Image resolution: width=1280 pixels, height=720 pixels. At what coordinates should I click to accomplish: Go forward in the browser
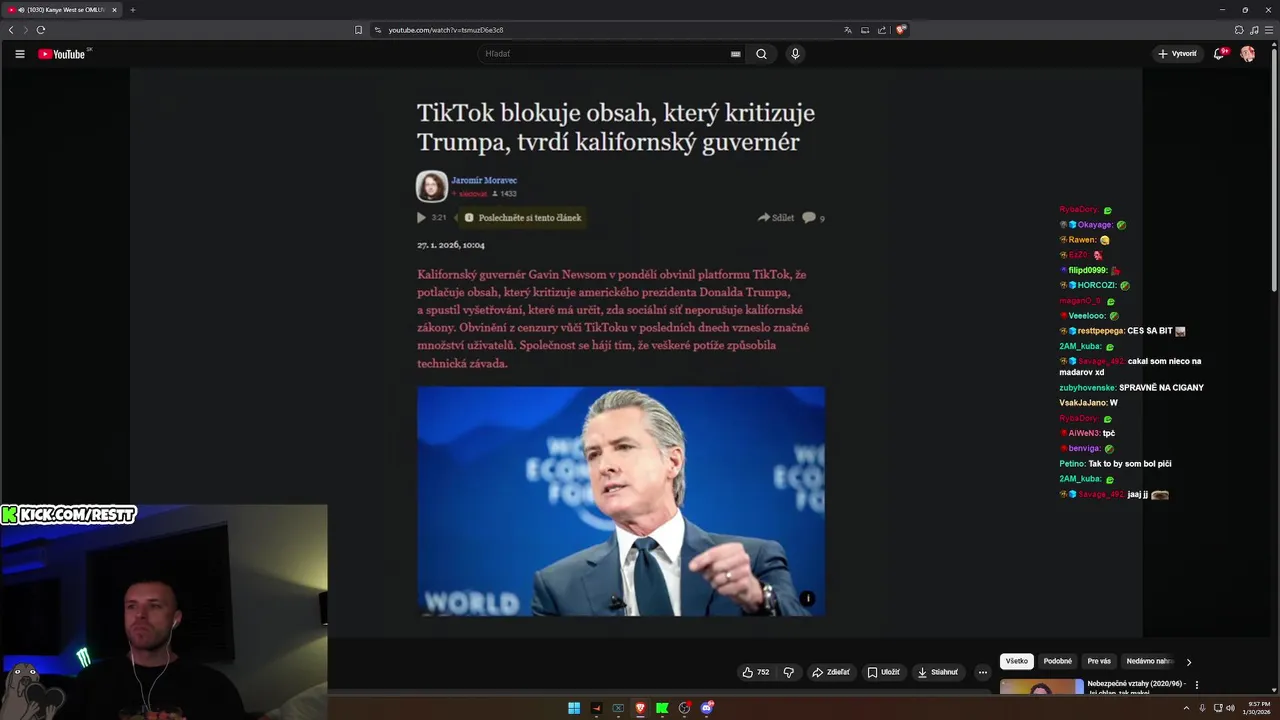[26, 30]
